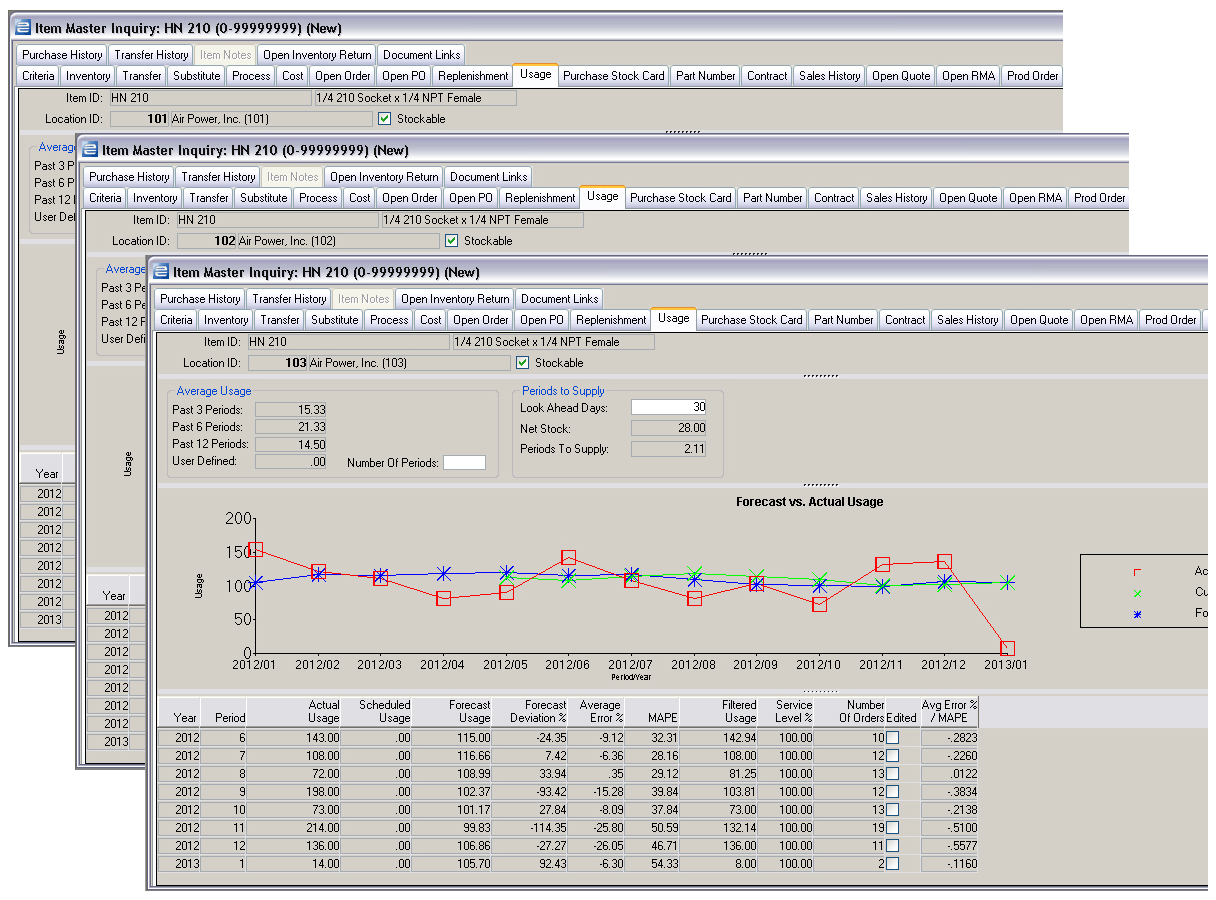This screenshot has height=900, width=1216.
Task: Click the Periods To Supply value 2.11
Action: [669, 448]
